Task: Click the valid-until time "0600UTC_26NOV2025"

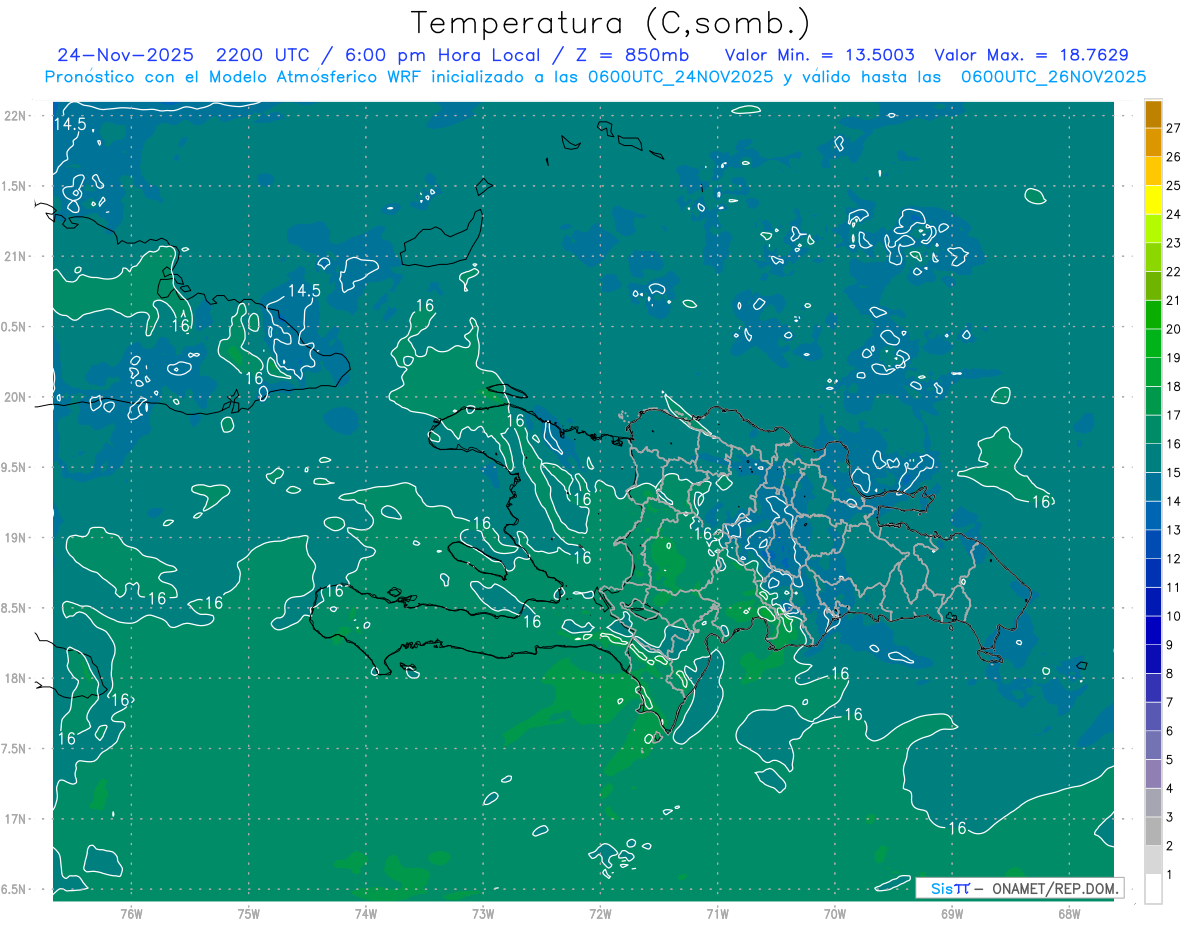Action: 1053,77
